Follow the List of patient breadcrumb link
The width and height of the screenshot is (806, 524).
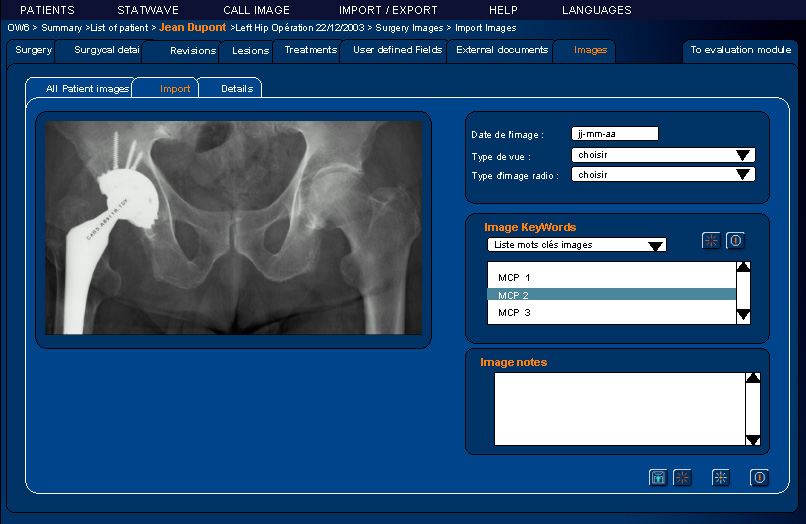coord(119,28)
